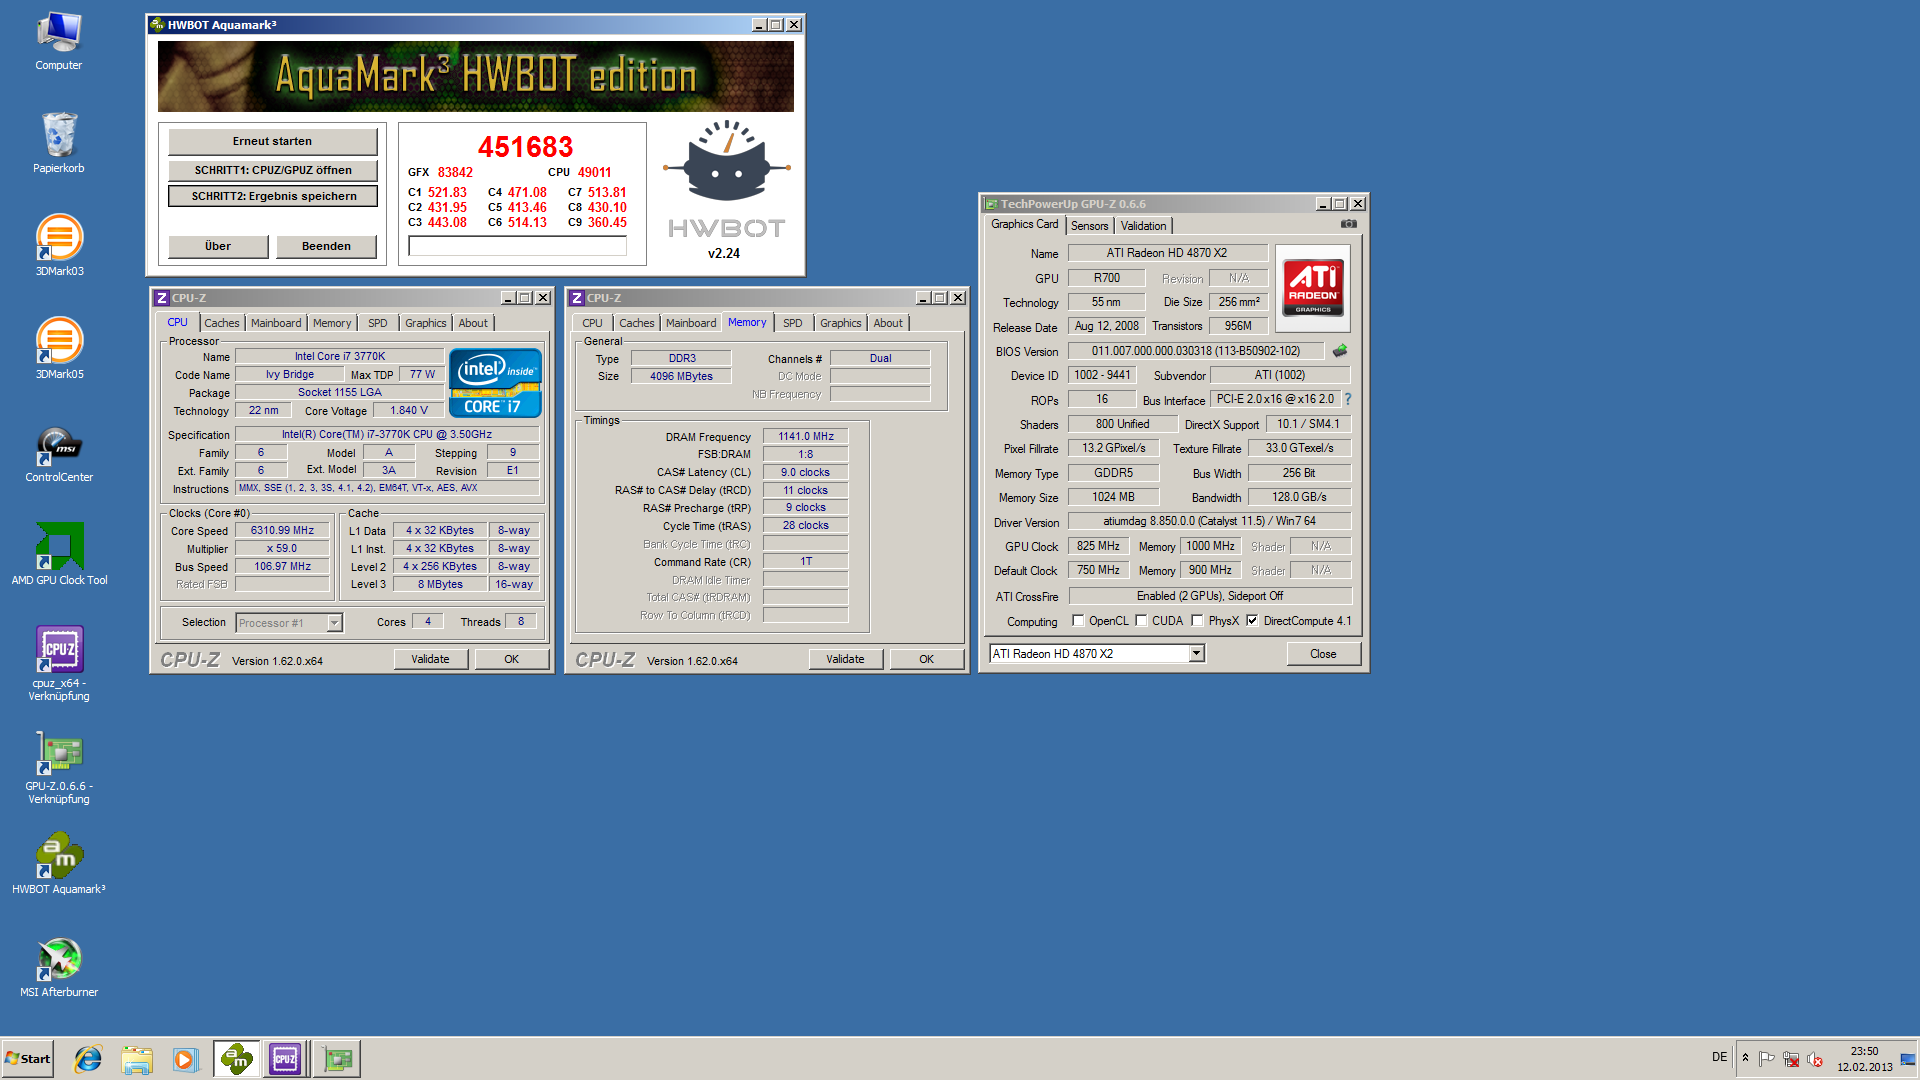
Task: Open Windows Media Player in taskbar
Action: [185, 1059]
